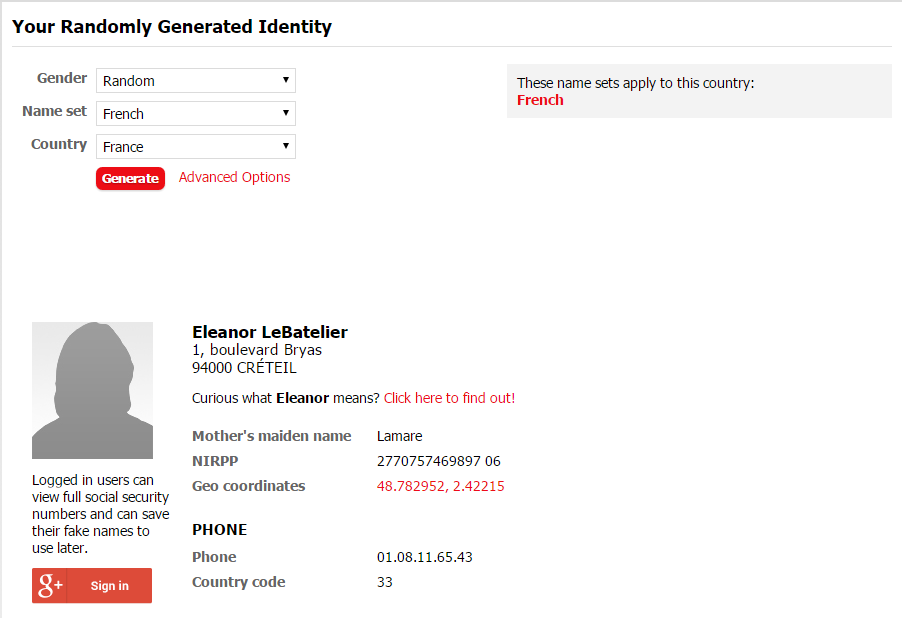This screenshot has height=618, width=902.
Task: Click the phone number 01.08.11.65.43
Action: coord(424,557)
